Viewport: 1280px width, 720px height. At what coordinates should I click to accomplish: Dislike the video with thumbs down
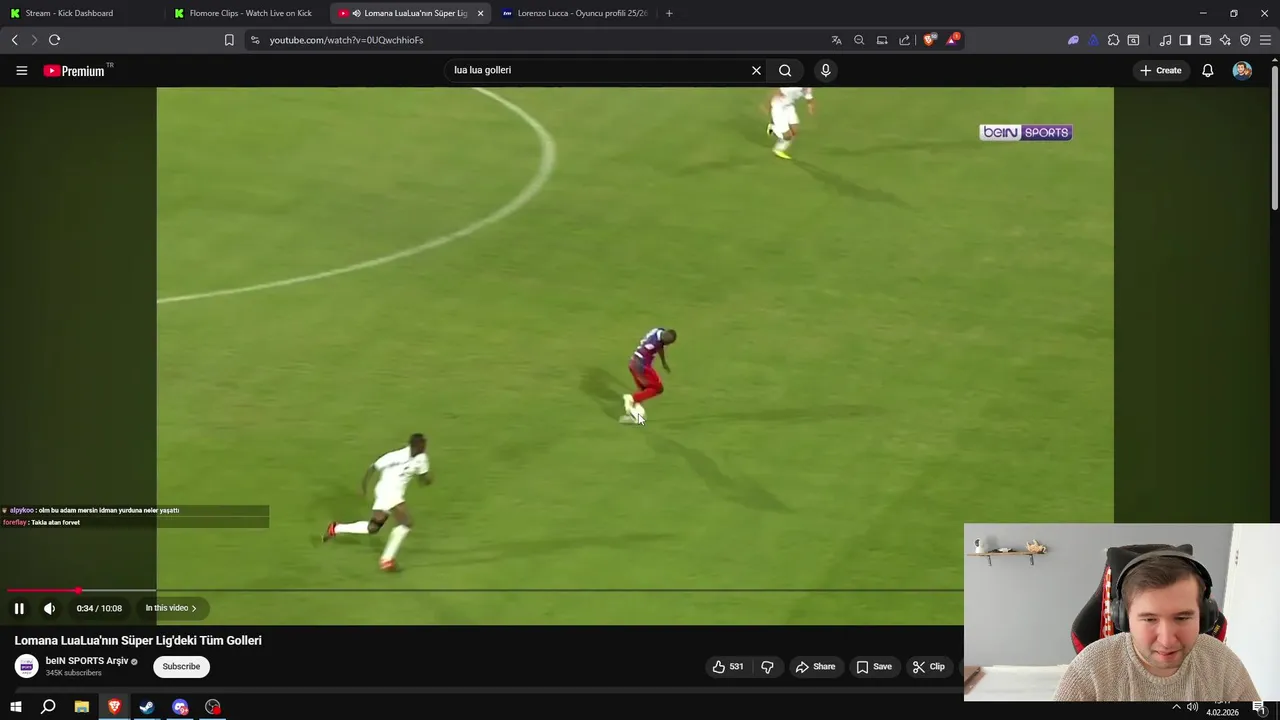click(767, 666)
